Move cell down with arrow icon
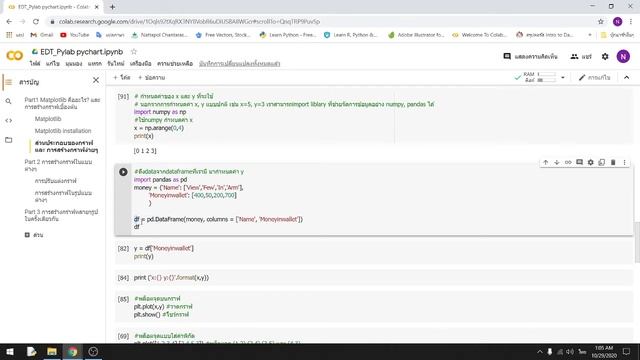The width and height of the screenshot is (640, 360). point(557,162)
